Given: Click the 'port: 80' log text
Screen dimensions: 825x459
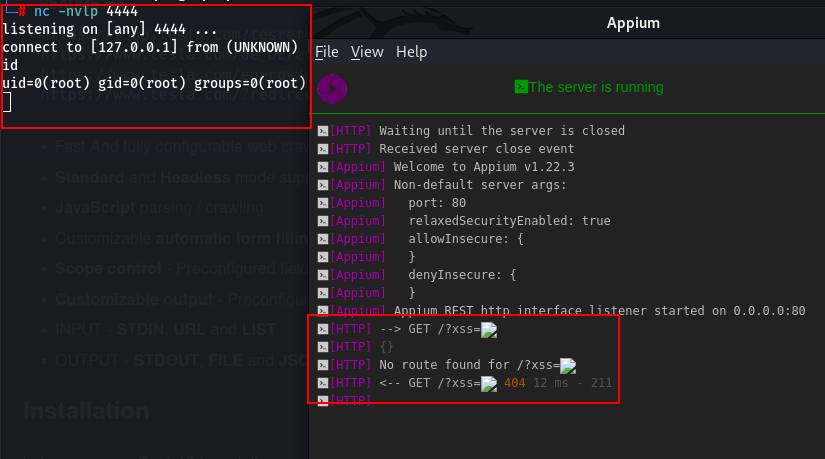Looking at the screenshot, I should point(437,203).
